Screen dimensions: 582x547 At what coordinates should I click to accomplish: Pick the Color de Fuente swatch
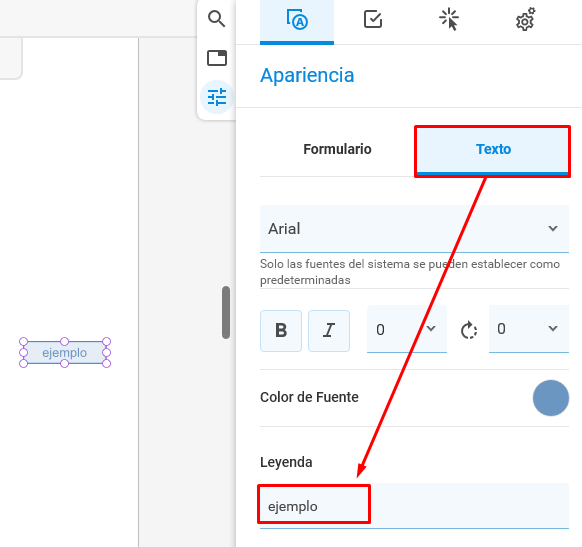[551, 398]
